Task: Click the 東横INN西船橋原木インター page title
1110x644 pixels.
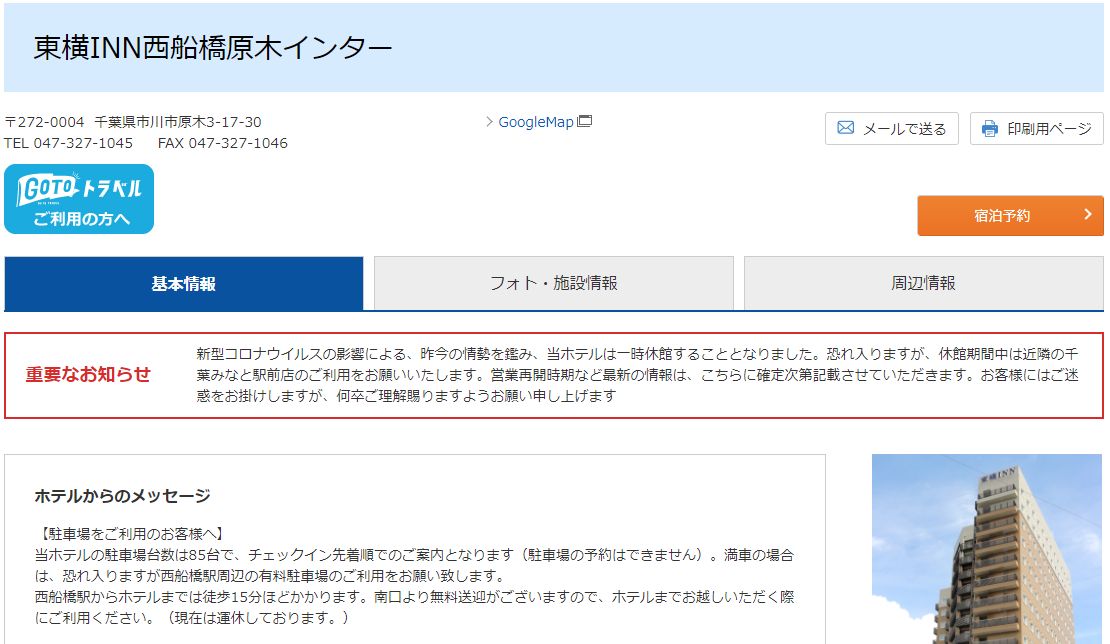Action: [x=212, y=48]
